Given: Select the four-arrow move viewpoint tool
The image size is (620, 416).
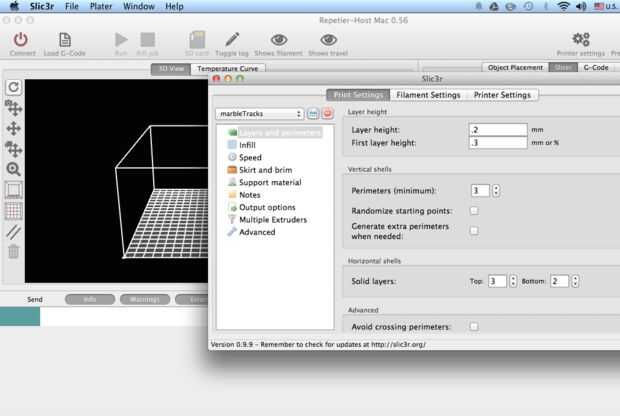Looking at the screenshot, I should [13, 129].
